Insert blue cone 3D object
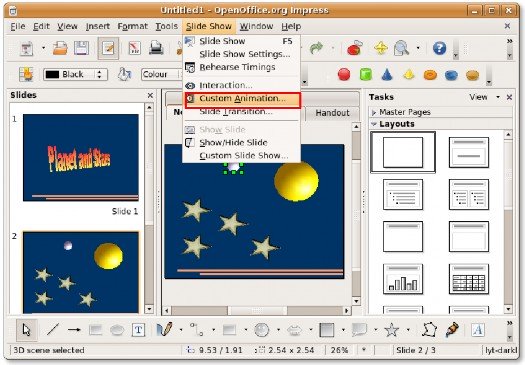Viewport: 525px width, 365px height. [x=387, y=75]
